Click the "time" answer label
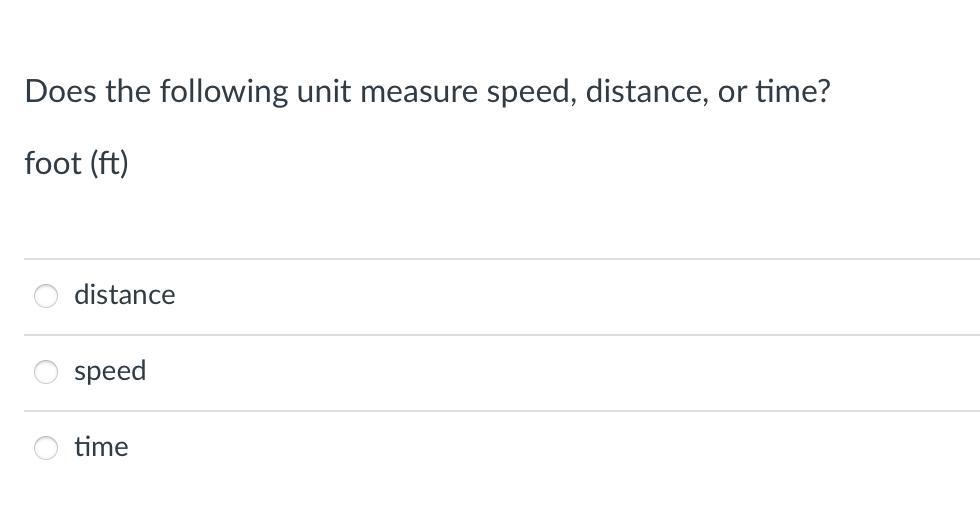 (101, 447)
